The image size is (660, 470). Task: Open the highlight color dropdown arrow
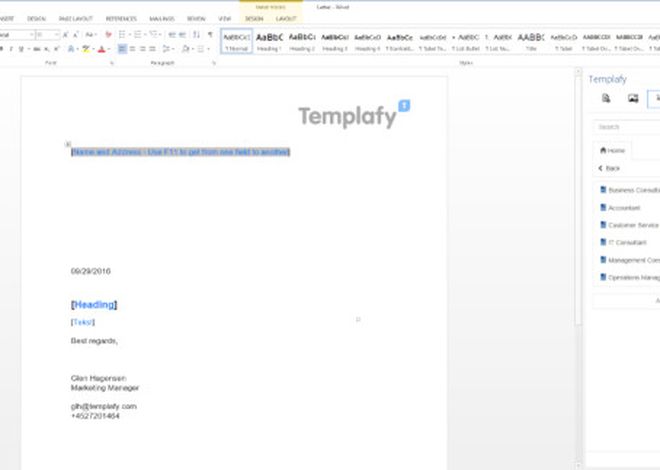[93, 49]
